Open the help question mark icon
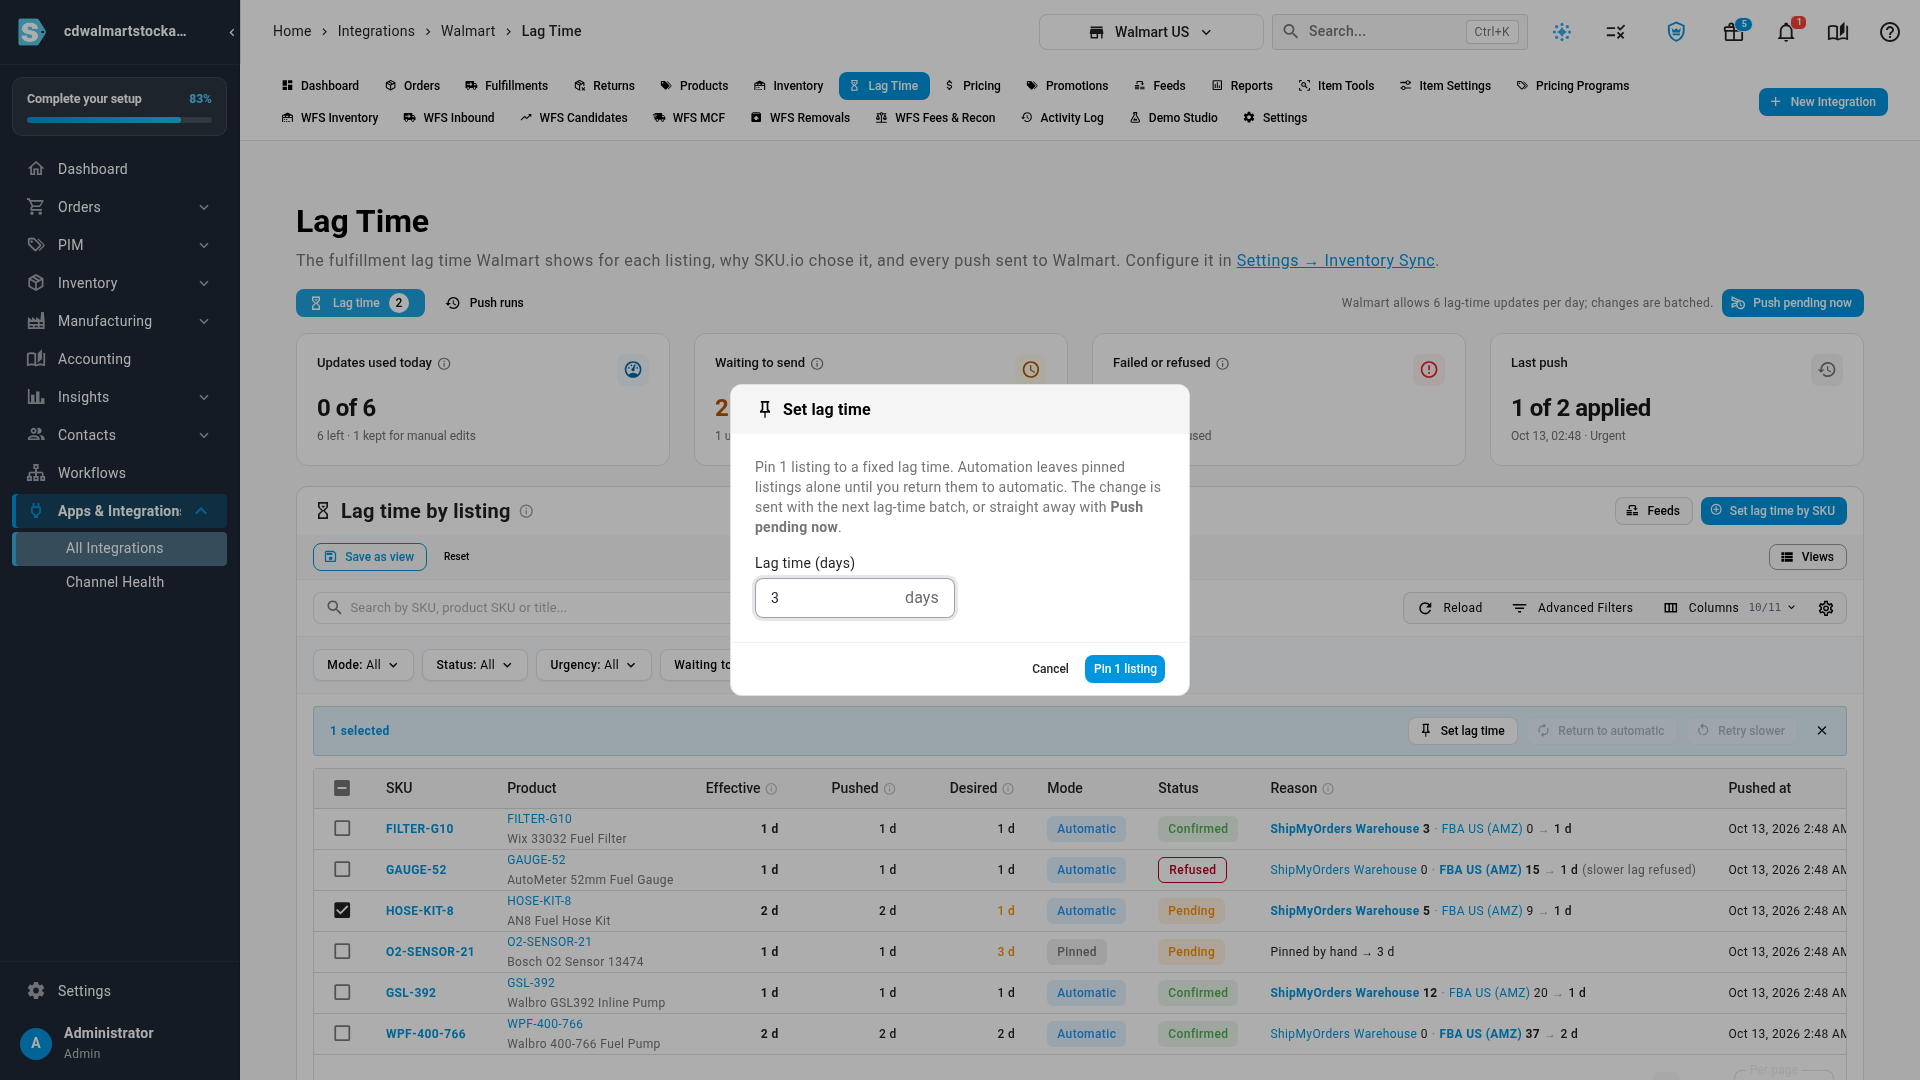Screen dimensions: 1920x1080 pyautogui.click(x=1890, y=32)
